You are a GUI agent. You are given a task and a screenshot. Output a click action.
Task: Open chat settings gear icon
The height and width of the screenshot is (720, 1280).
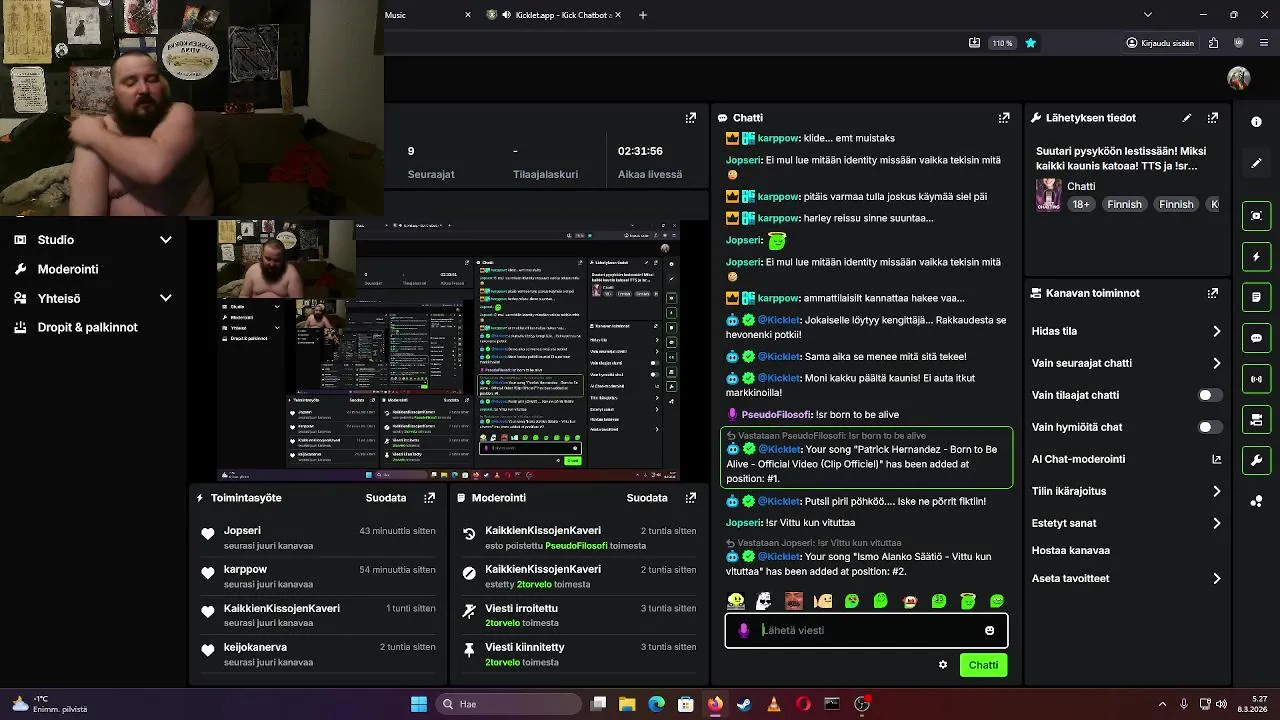tap(942, 664)
